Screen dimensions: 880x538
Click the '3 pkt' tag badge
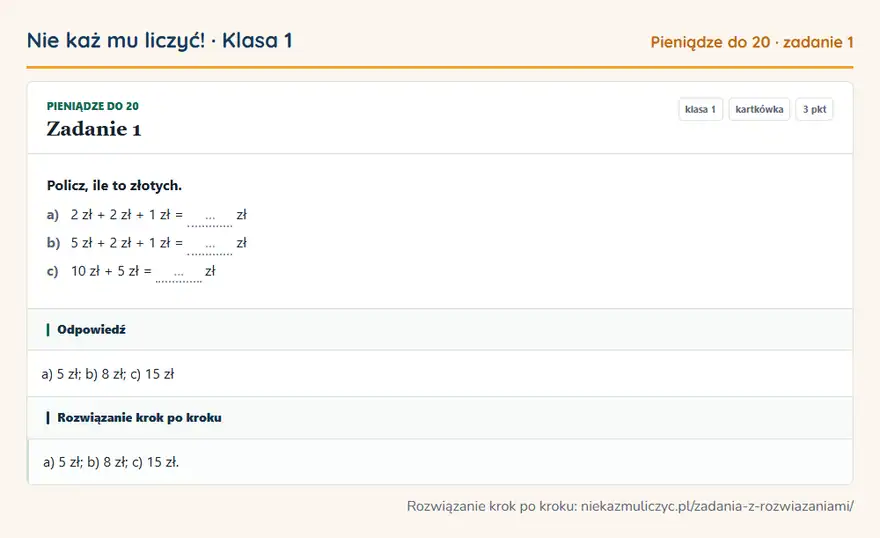click(814, 109)
